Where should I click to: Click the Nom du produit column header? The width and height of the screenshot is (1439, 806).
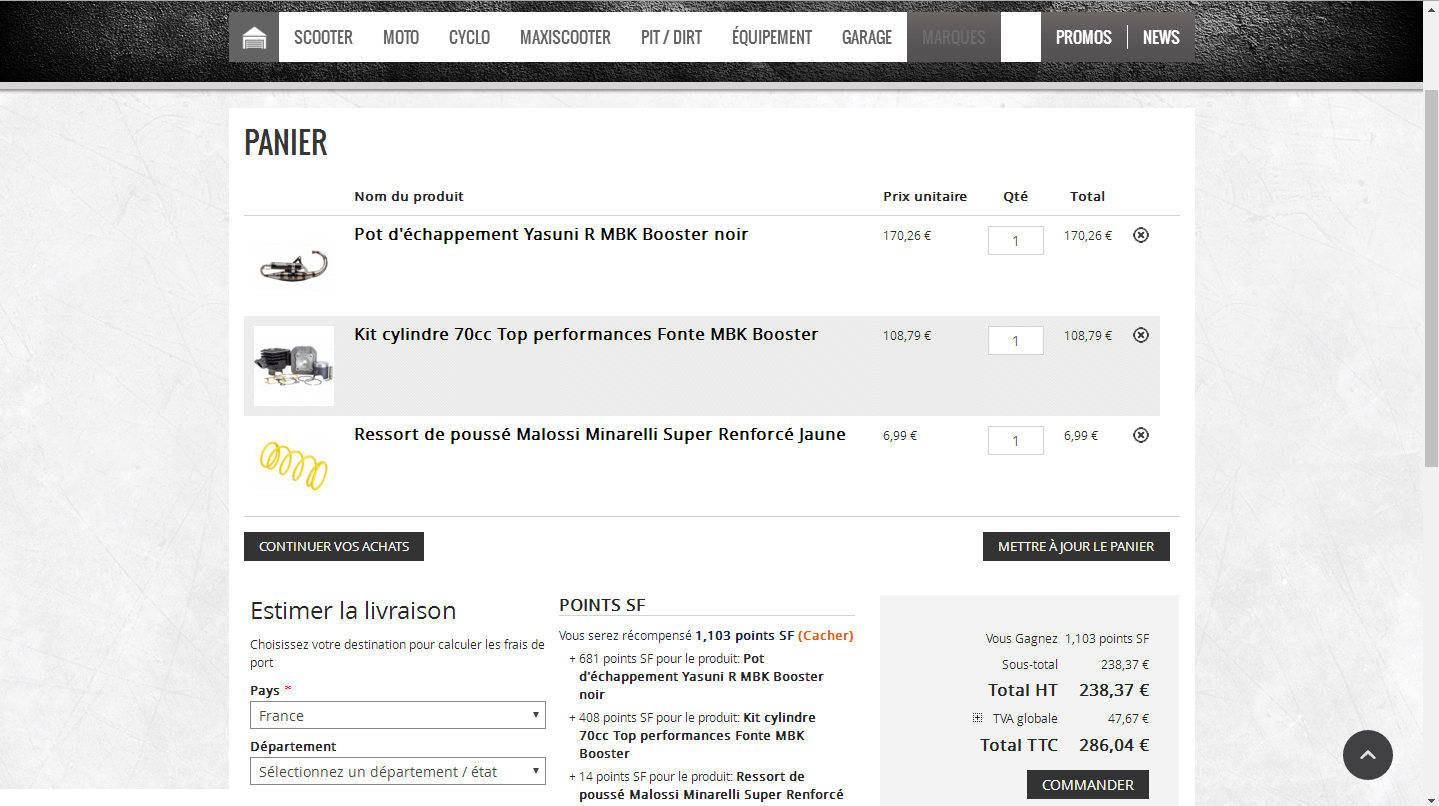(409, 196)
